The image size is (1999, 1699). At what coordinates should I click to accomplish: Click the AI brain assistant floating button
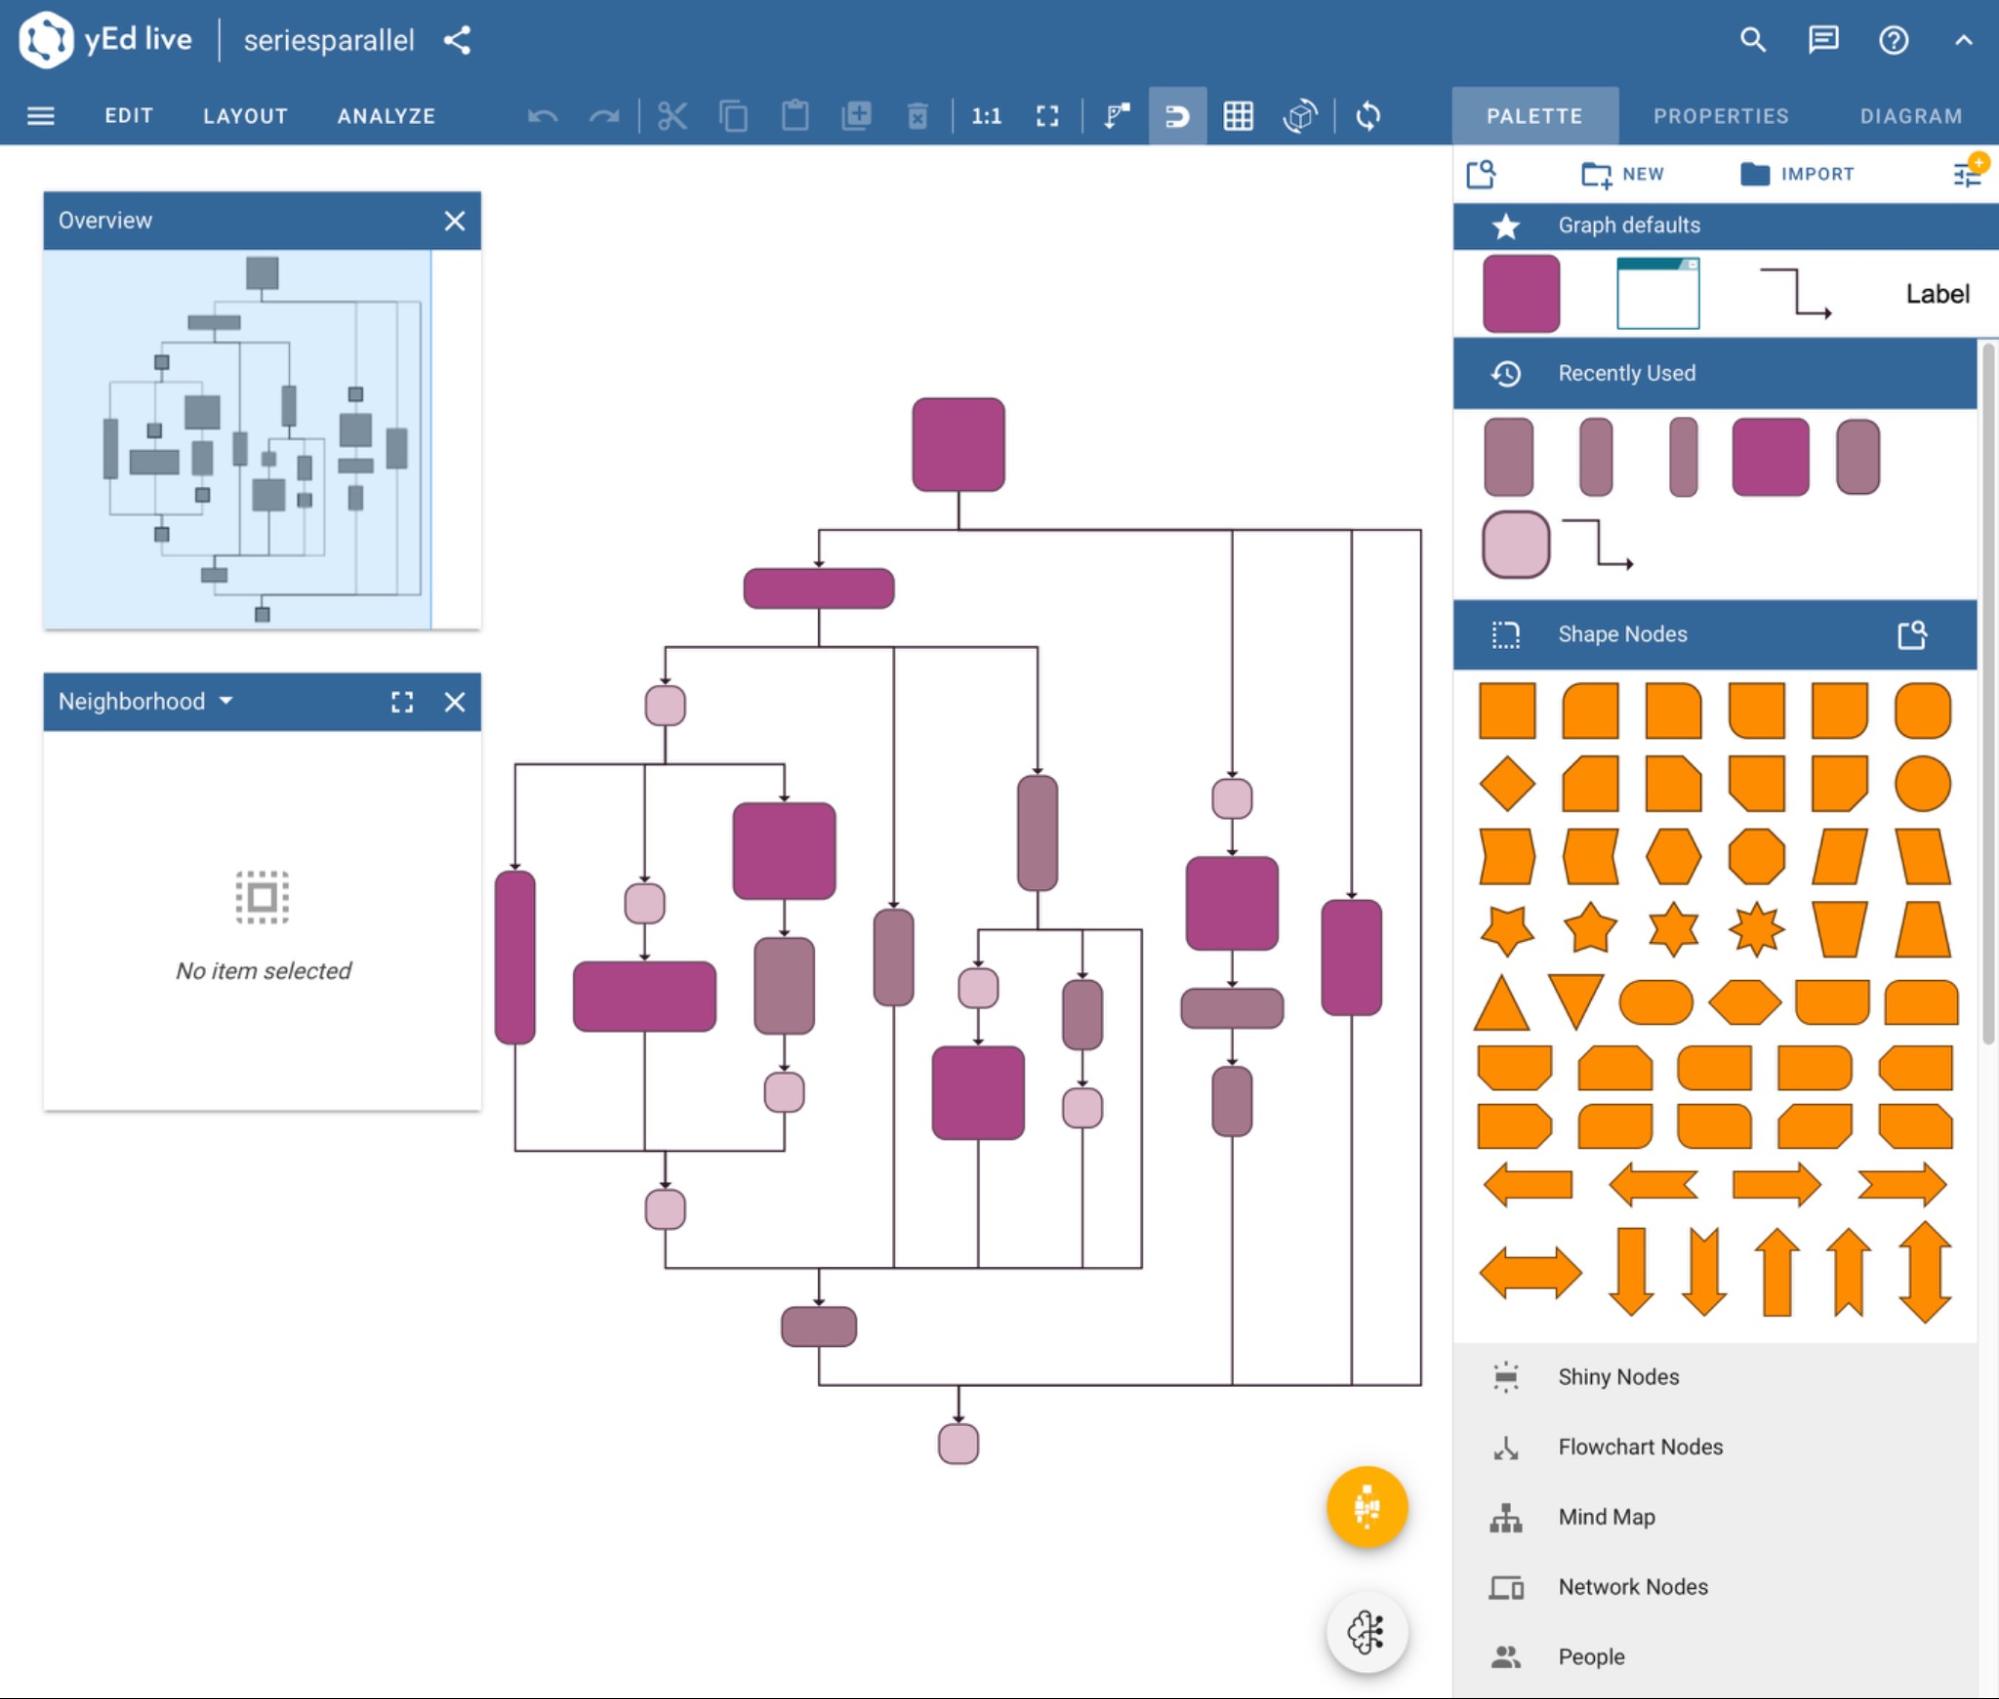click(x=1366, y=1632)
